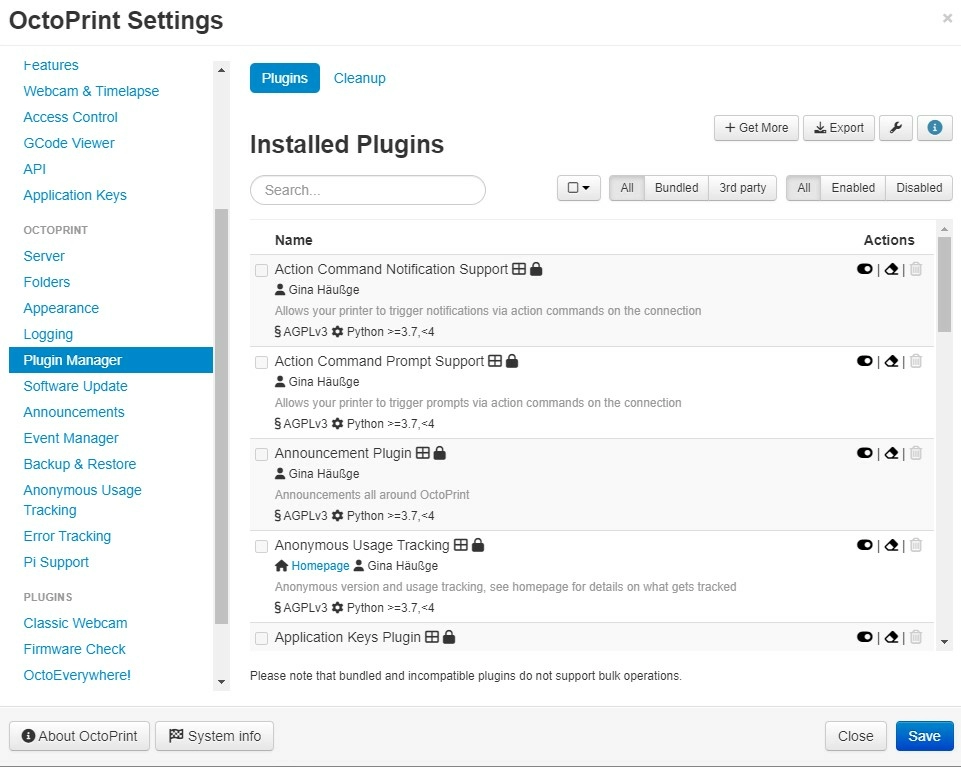Click cleanup eraser icon for Anonymous Usage Tracking
The height and width of the screenshot is (767, 961).
coord(891,546)
